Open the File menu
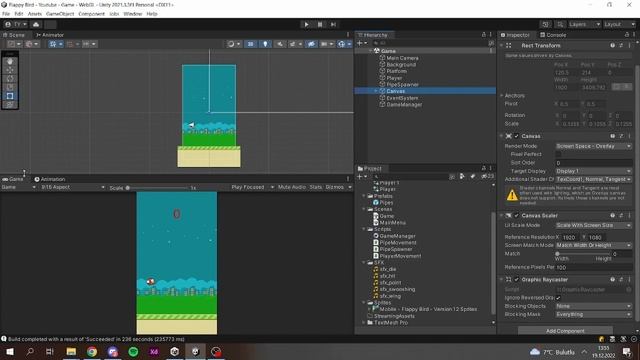Viewport: 640px width, 360px height. click(6, 14)
